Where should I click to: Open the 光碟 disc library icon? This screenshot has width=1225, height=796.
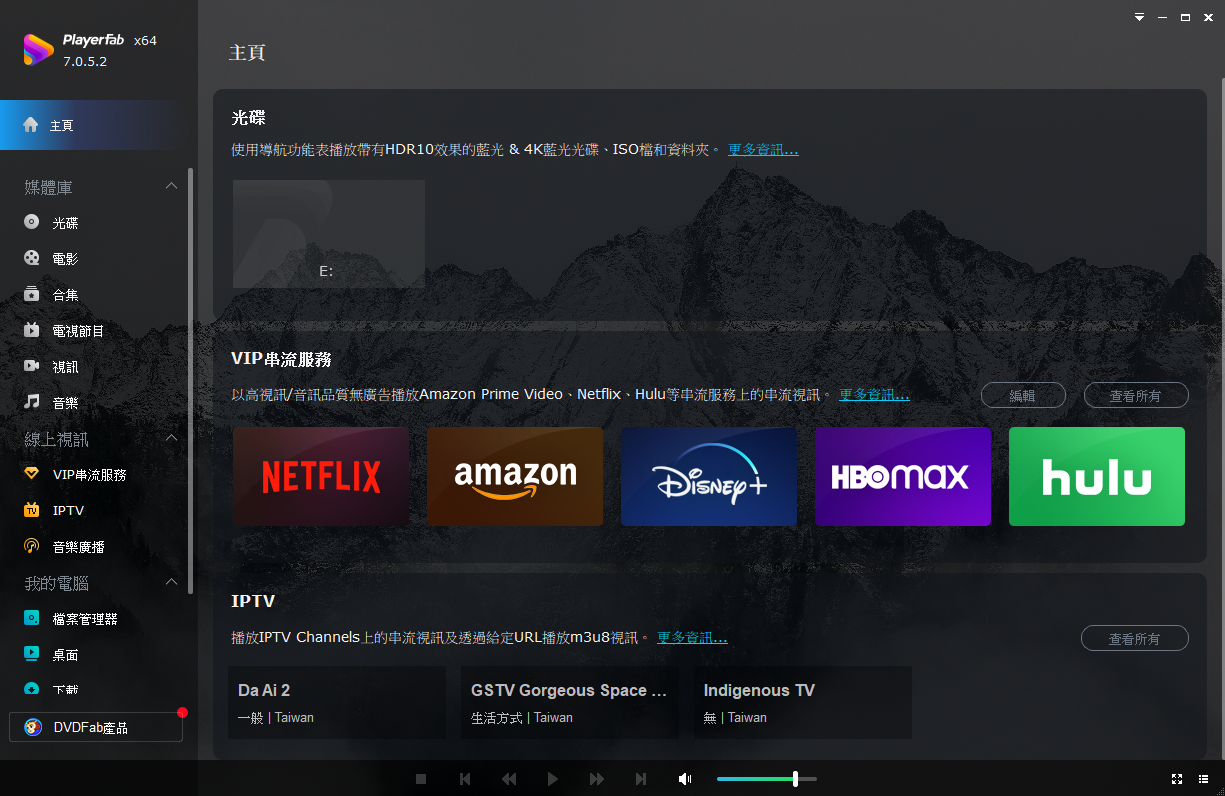pyautogui.click(x=32, y=223)
